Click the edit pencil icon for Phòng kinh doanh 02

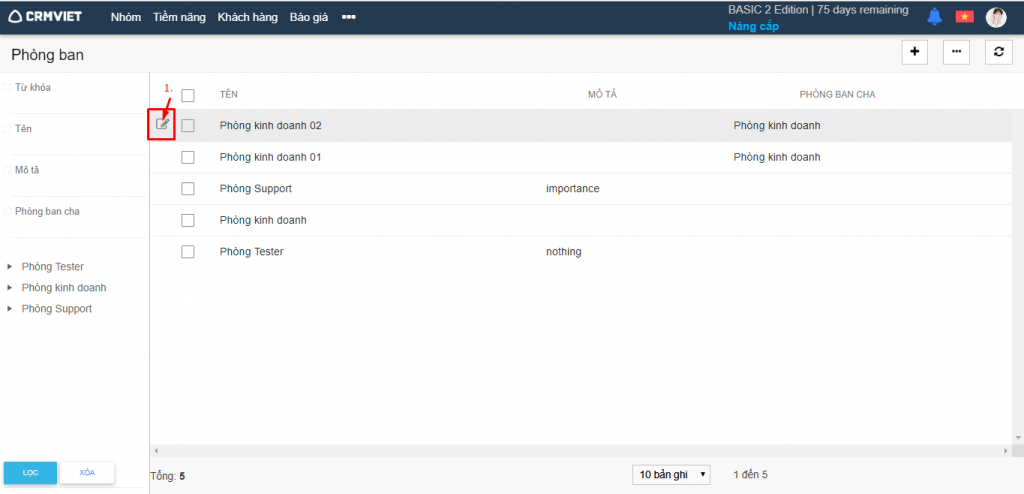point(162,124)
